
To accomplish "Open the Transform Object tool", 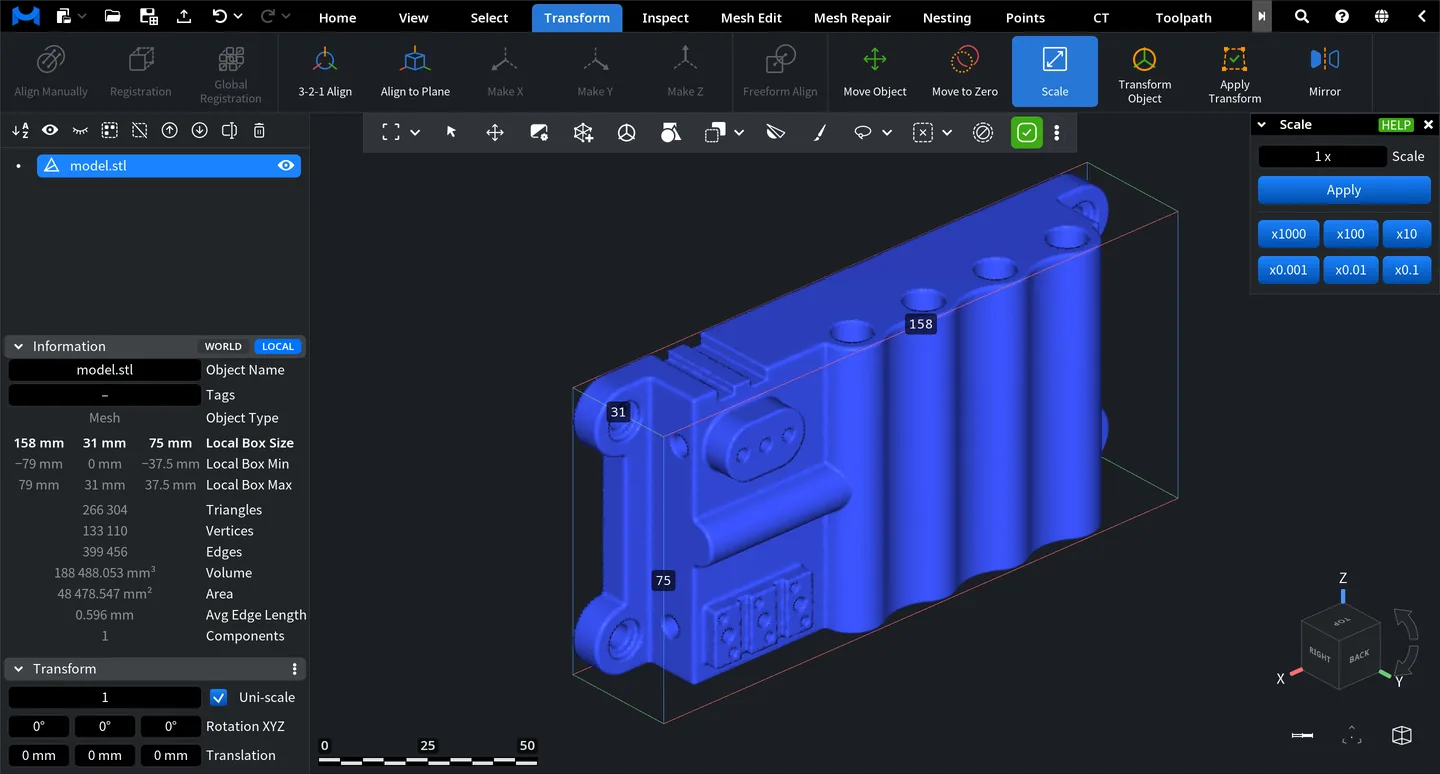I will 1145,72.
